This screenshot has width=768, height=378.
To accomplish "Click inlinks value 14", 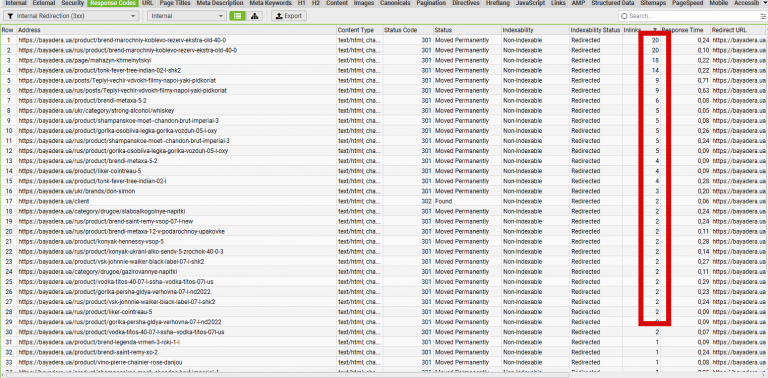I will click(x=655, y=71).
